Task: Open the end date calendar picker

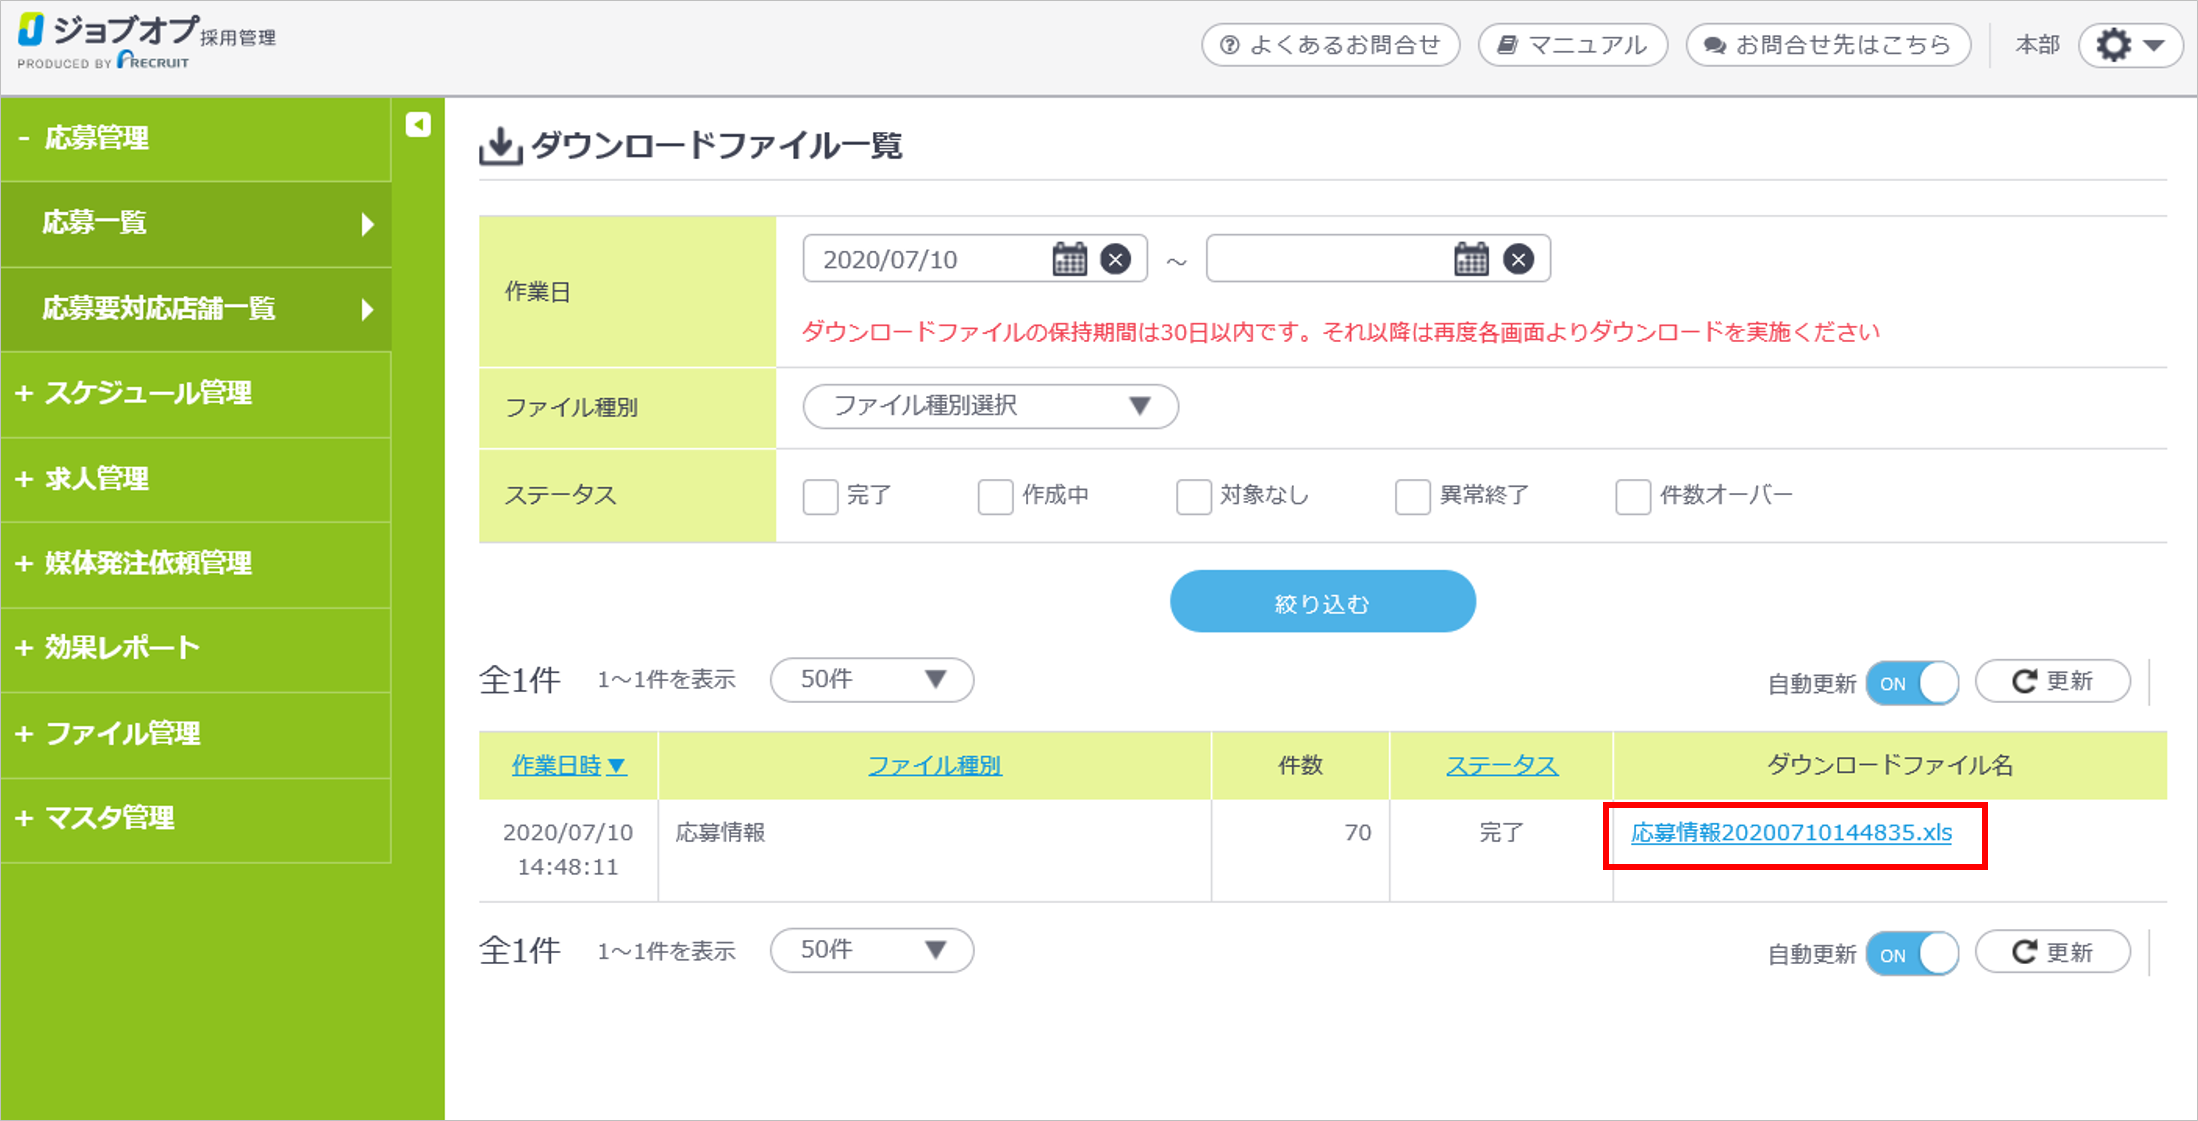Action: pyautogui.click(x=1471, y=259)
